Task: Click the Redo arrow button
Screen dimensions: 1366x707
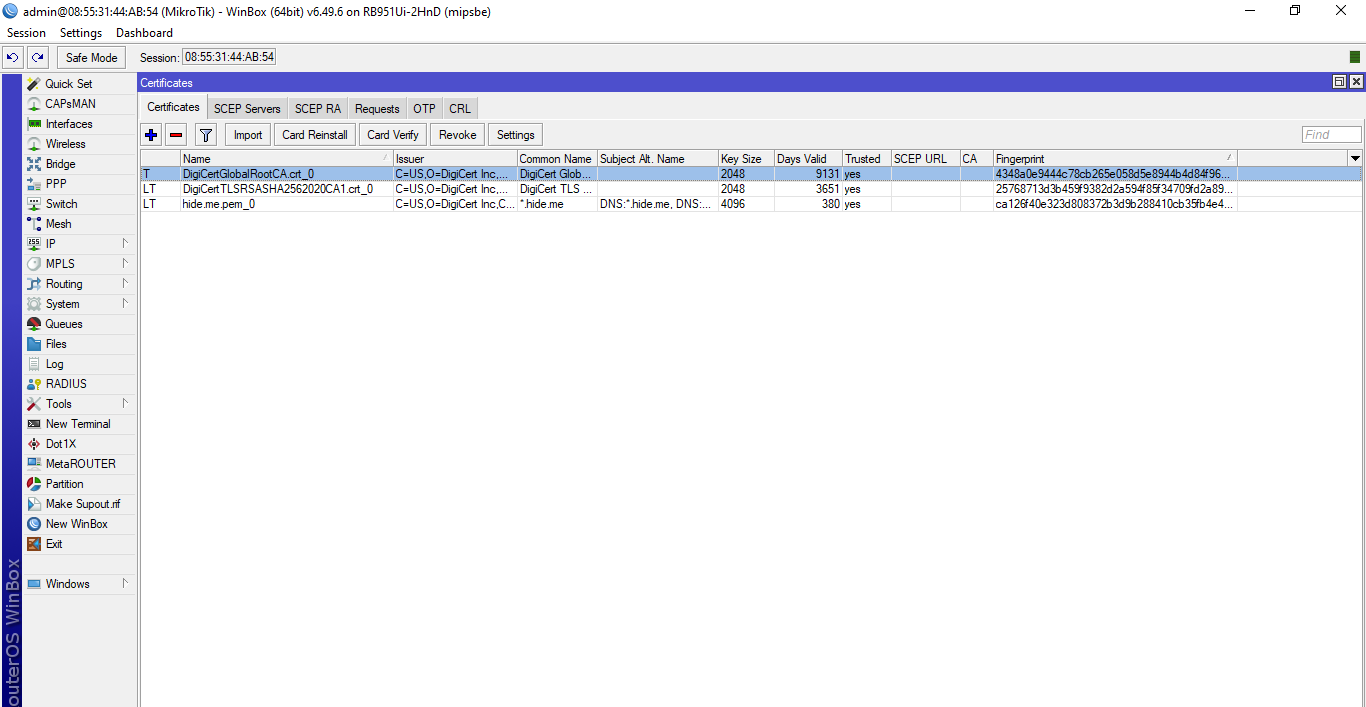Action: click(x=38, y=57)
